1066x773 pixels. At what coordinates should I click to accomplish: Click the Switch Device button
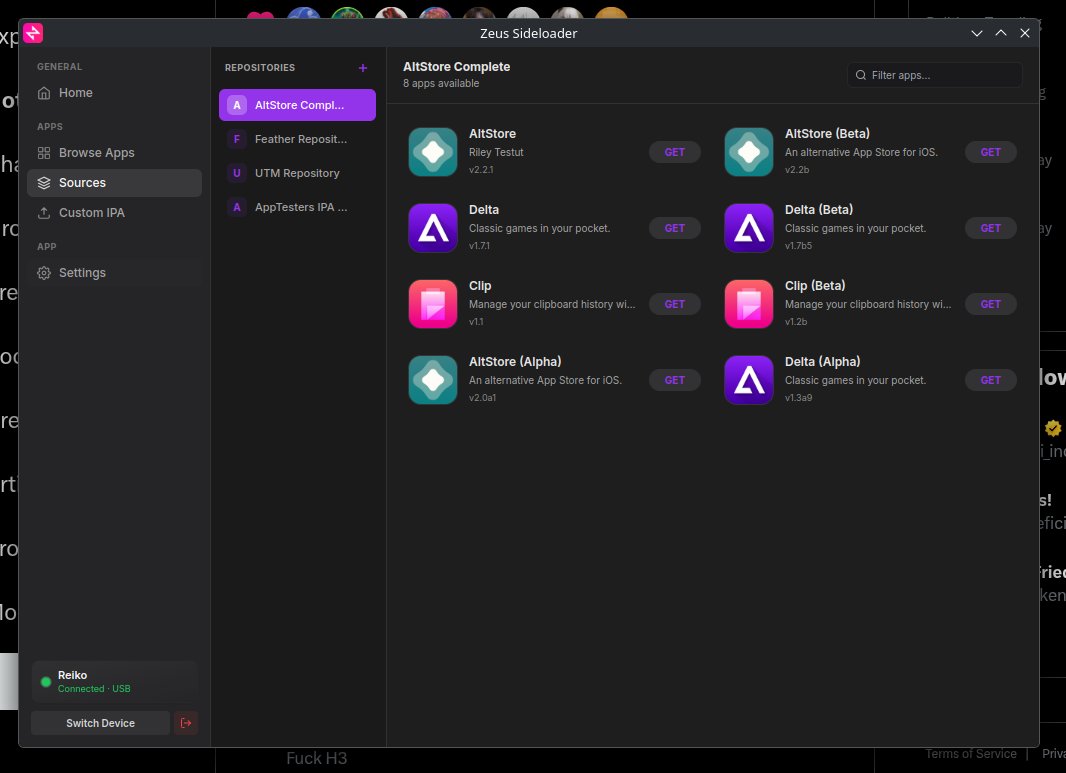click(x=101, y=723)
